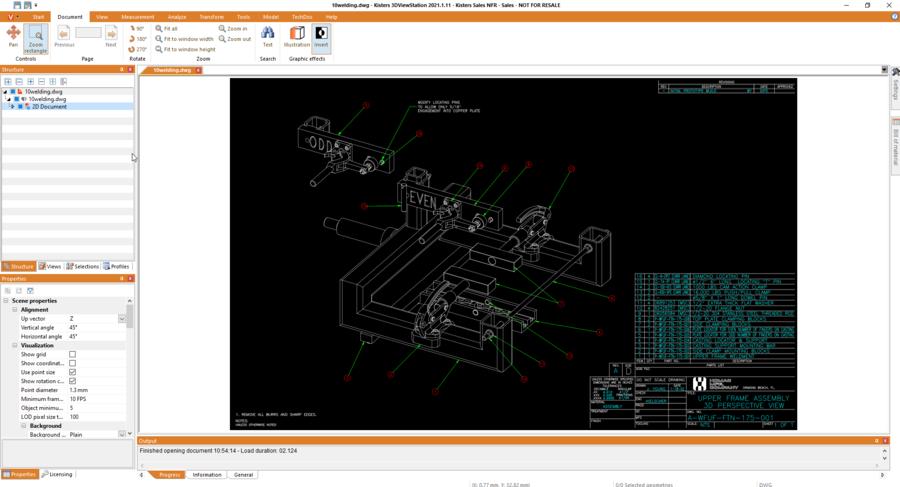Close the 10welding.dwg document tab
The image size is (900, 487).
[x=198, y=70]
